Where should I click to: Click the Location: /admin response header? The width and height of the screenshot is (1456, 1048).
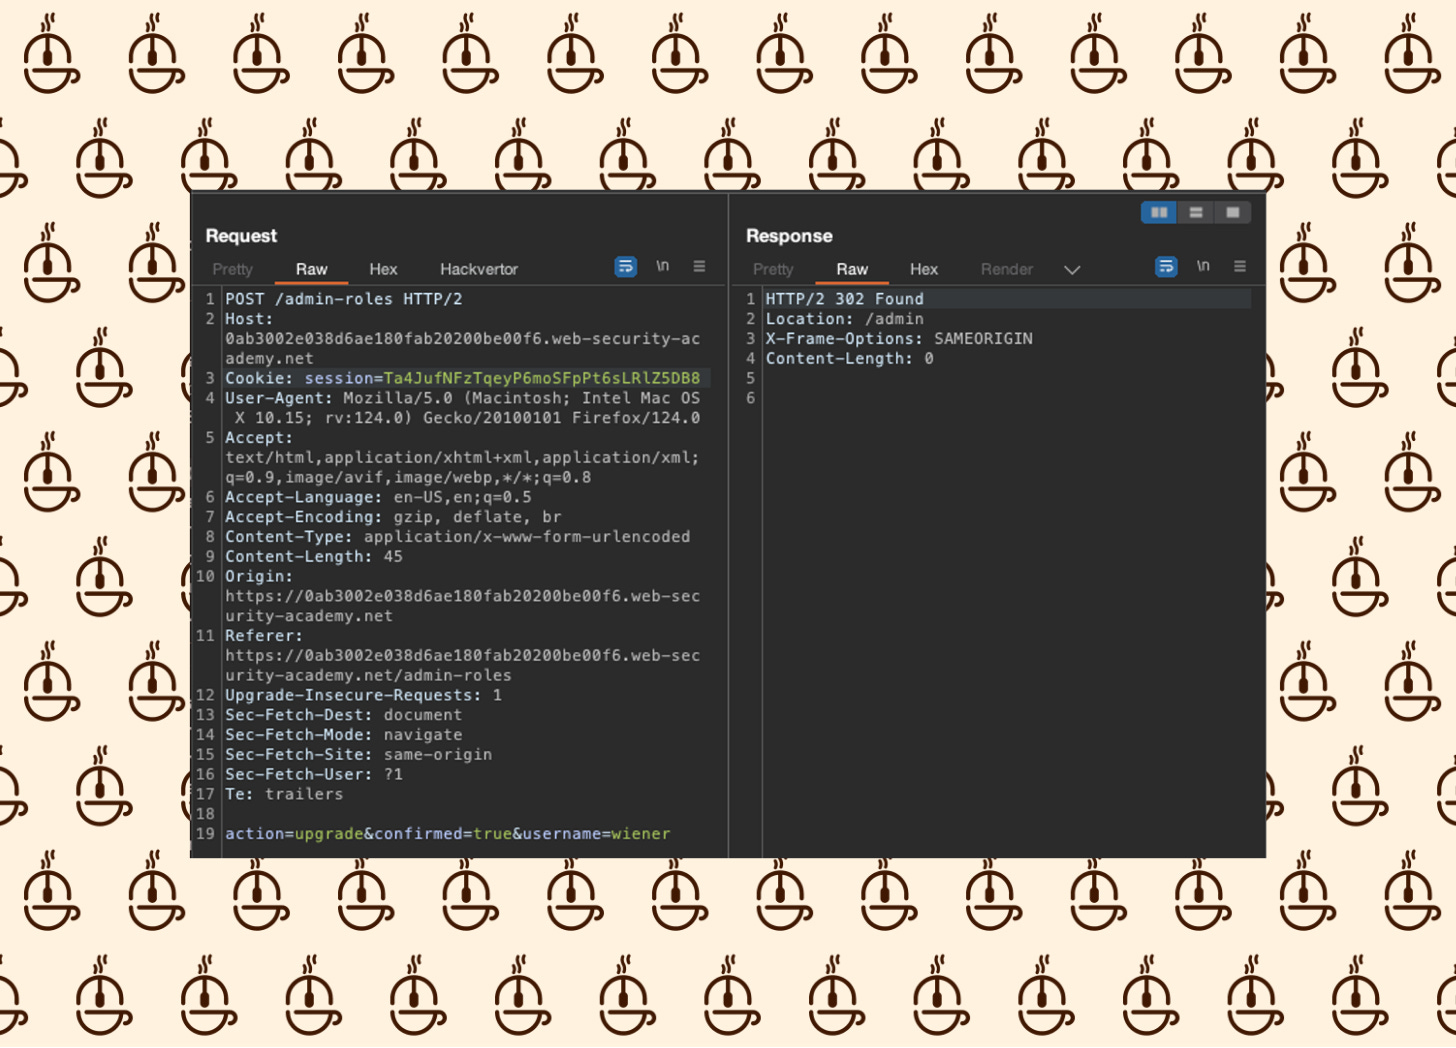click(x=845, y=319)
